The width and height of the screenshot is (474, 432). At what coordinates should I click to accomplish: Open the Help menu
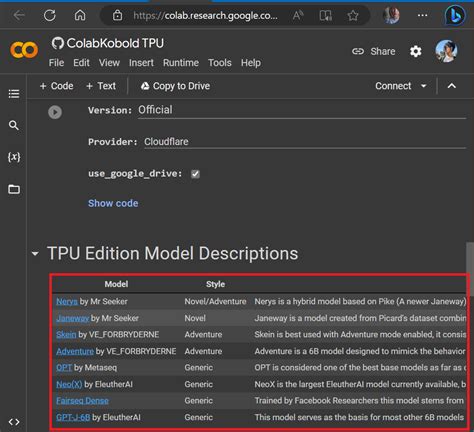point(251,63)
